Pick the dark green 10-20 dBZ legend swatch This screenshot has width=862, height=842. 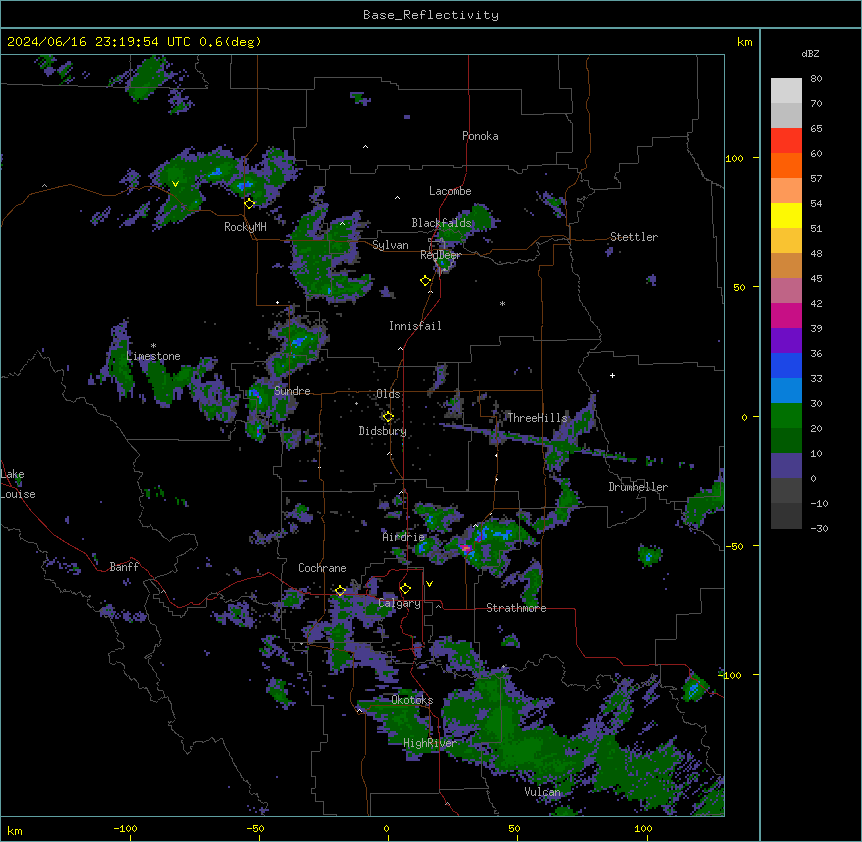786,441
